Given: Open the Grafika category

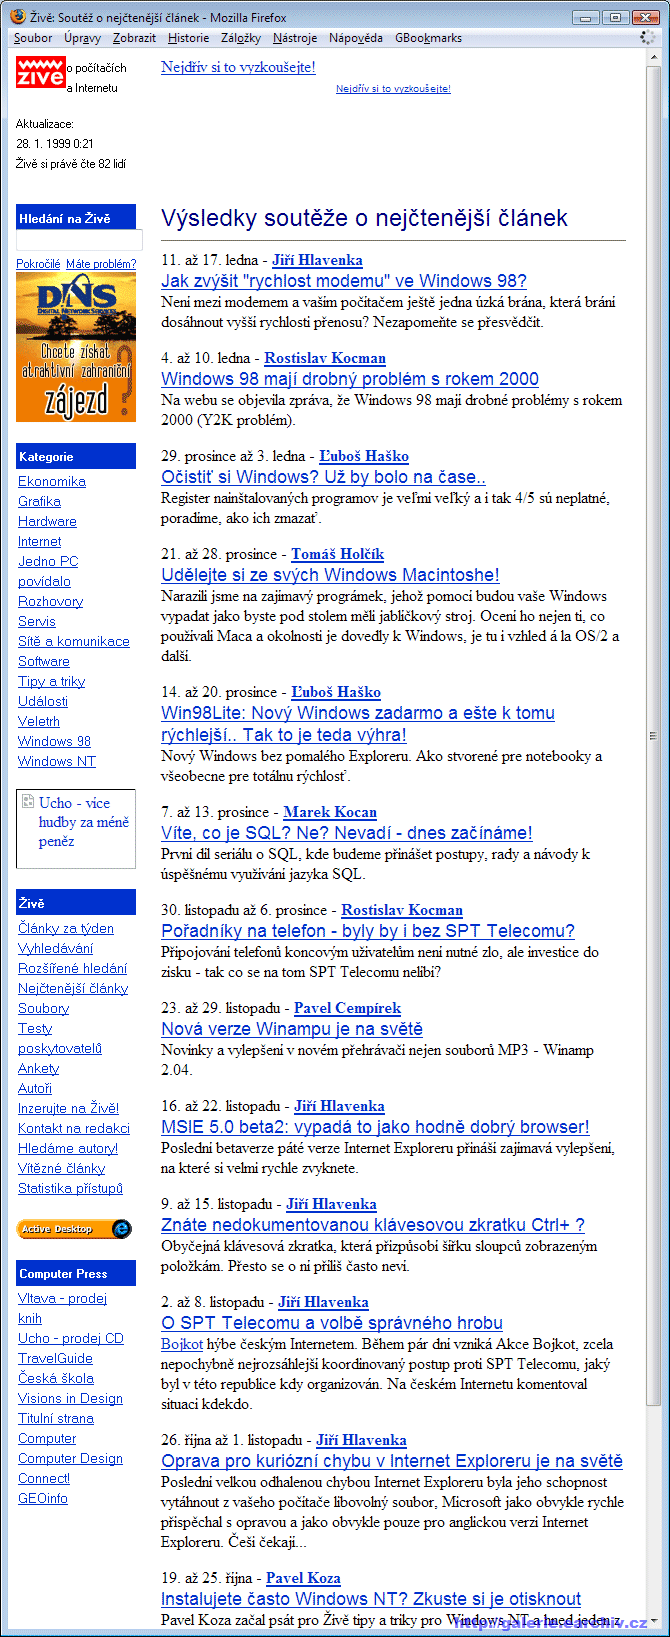Looking at the screenshot, I should pyautogui.click(x=39, y=501).
